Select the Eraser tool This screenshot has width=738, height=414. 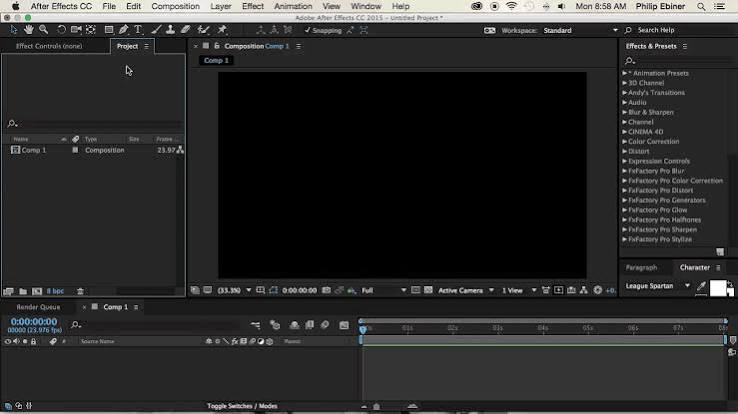tap(185, 30)
